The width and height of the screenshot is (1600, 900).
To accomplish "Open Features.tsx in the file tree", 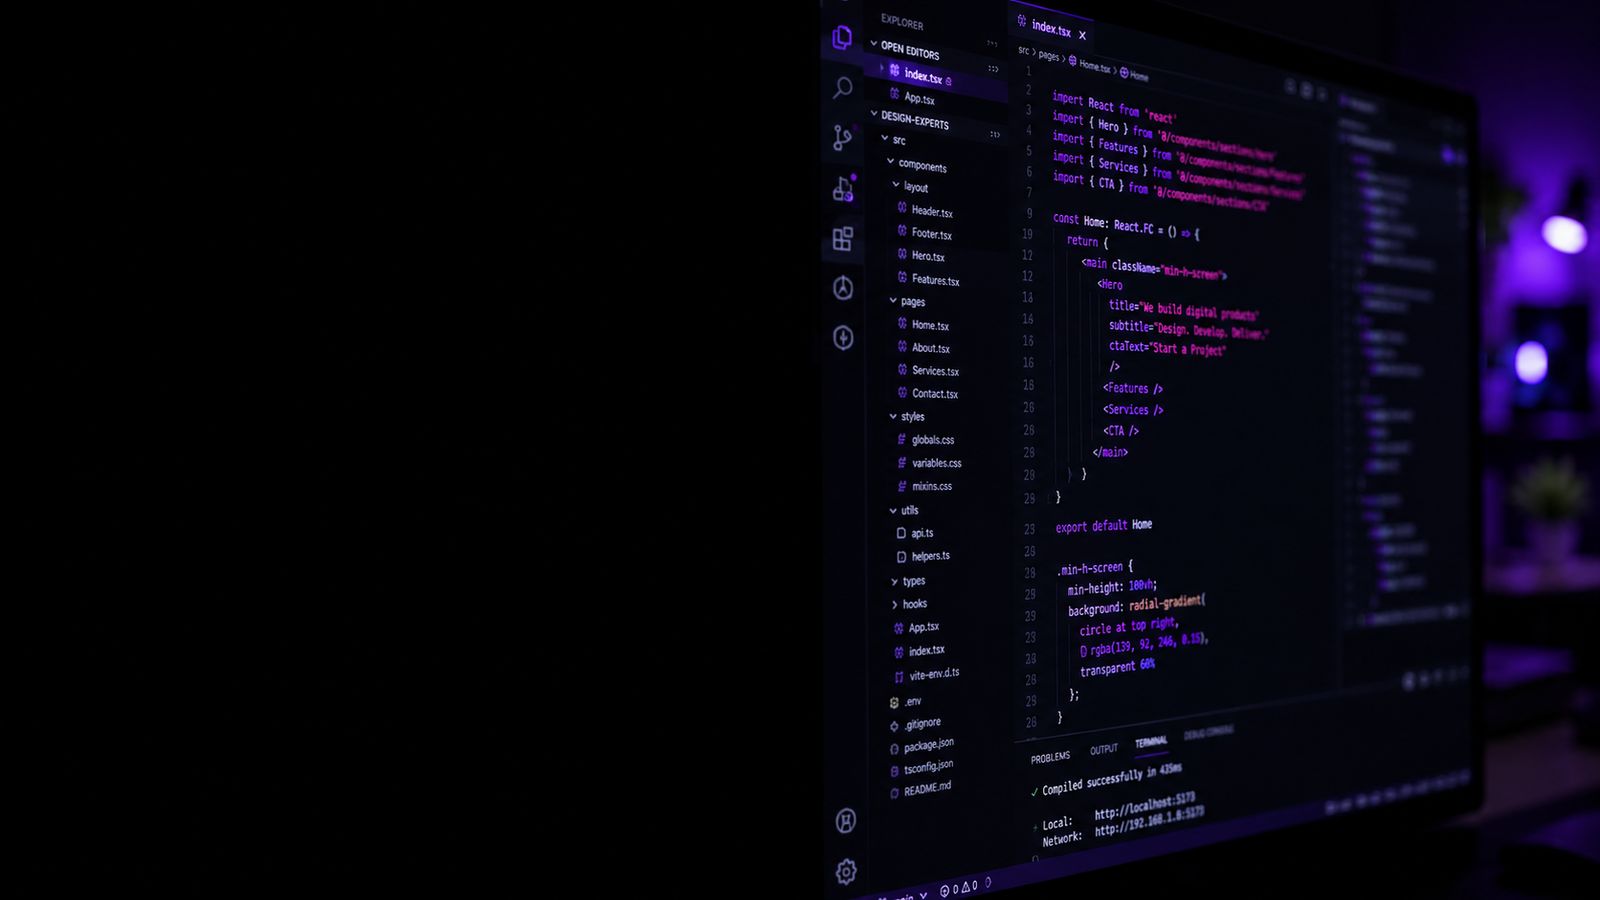I will pyautogui.click(x=935, y=280).
